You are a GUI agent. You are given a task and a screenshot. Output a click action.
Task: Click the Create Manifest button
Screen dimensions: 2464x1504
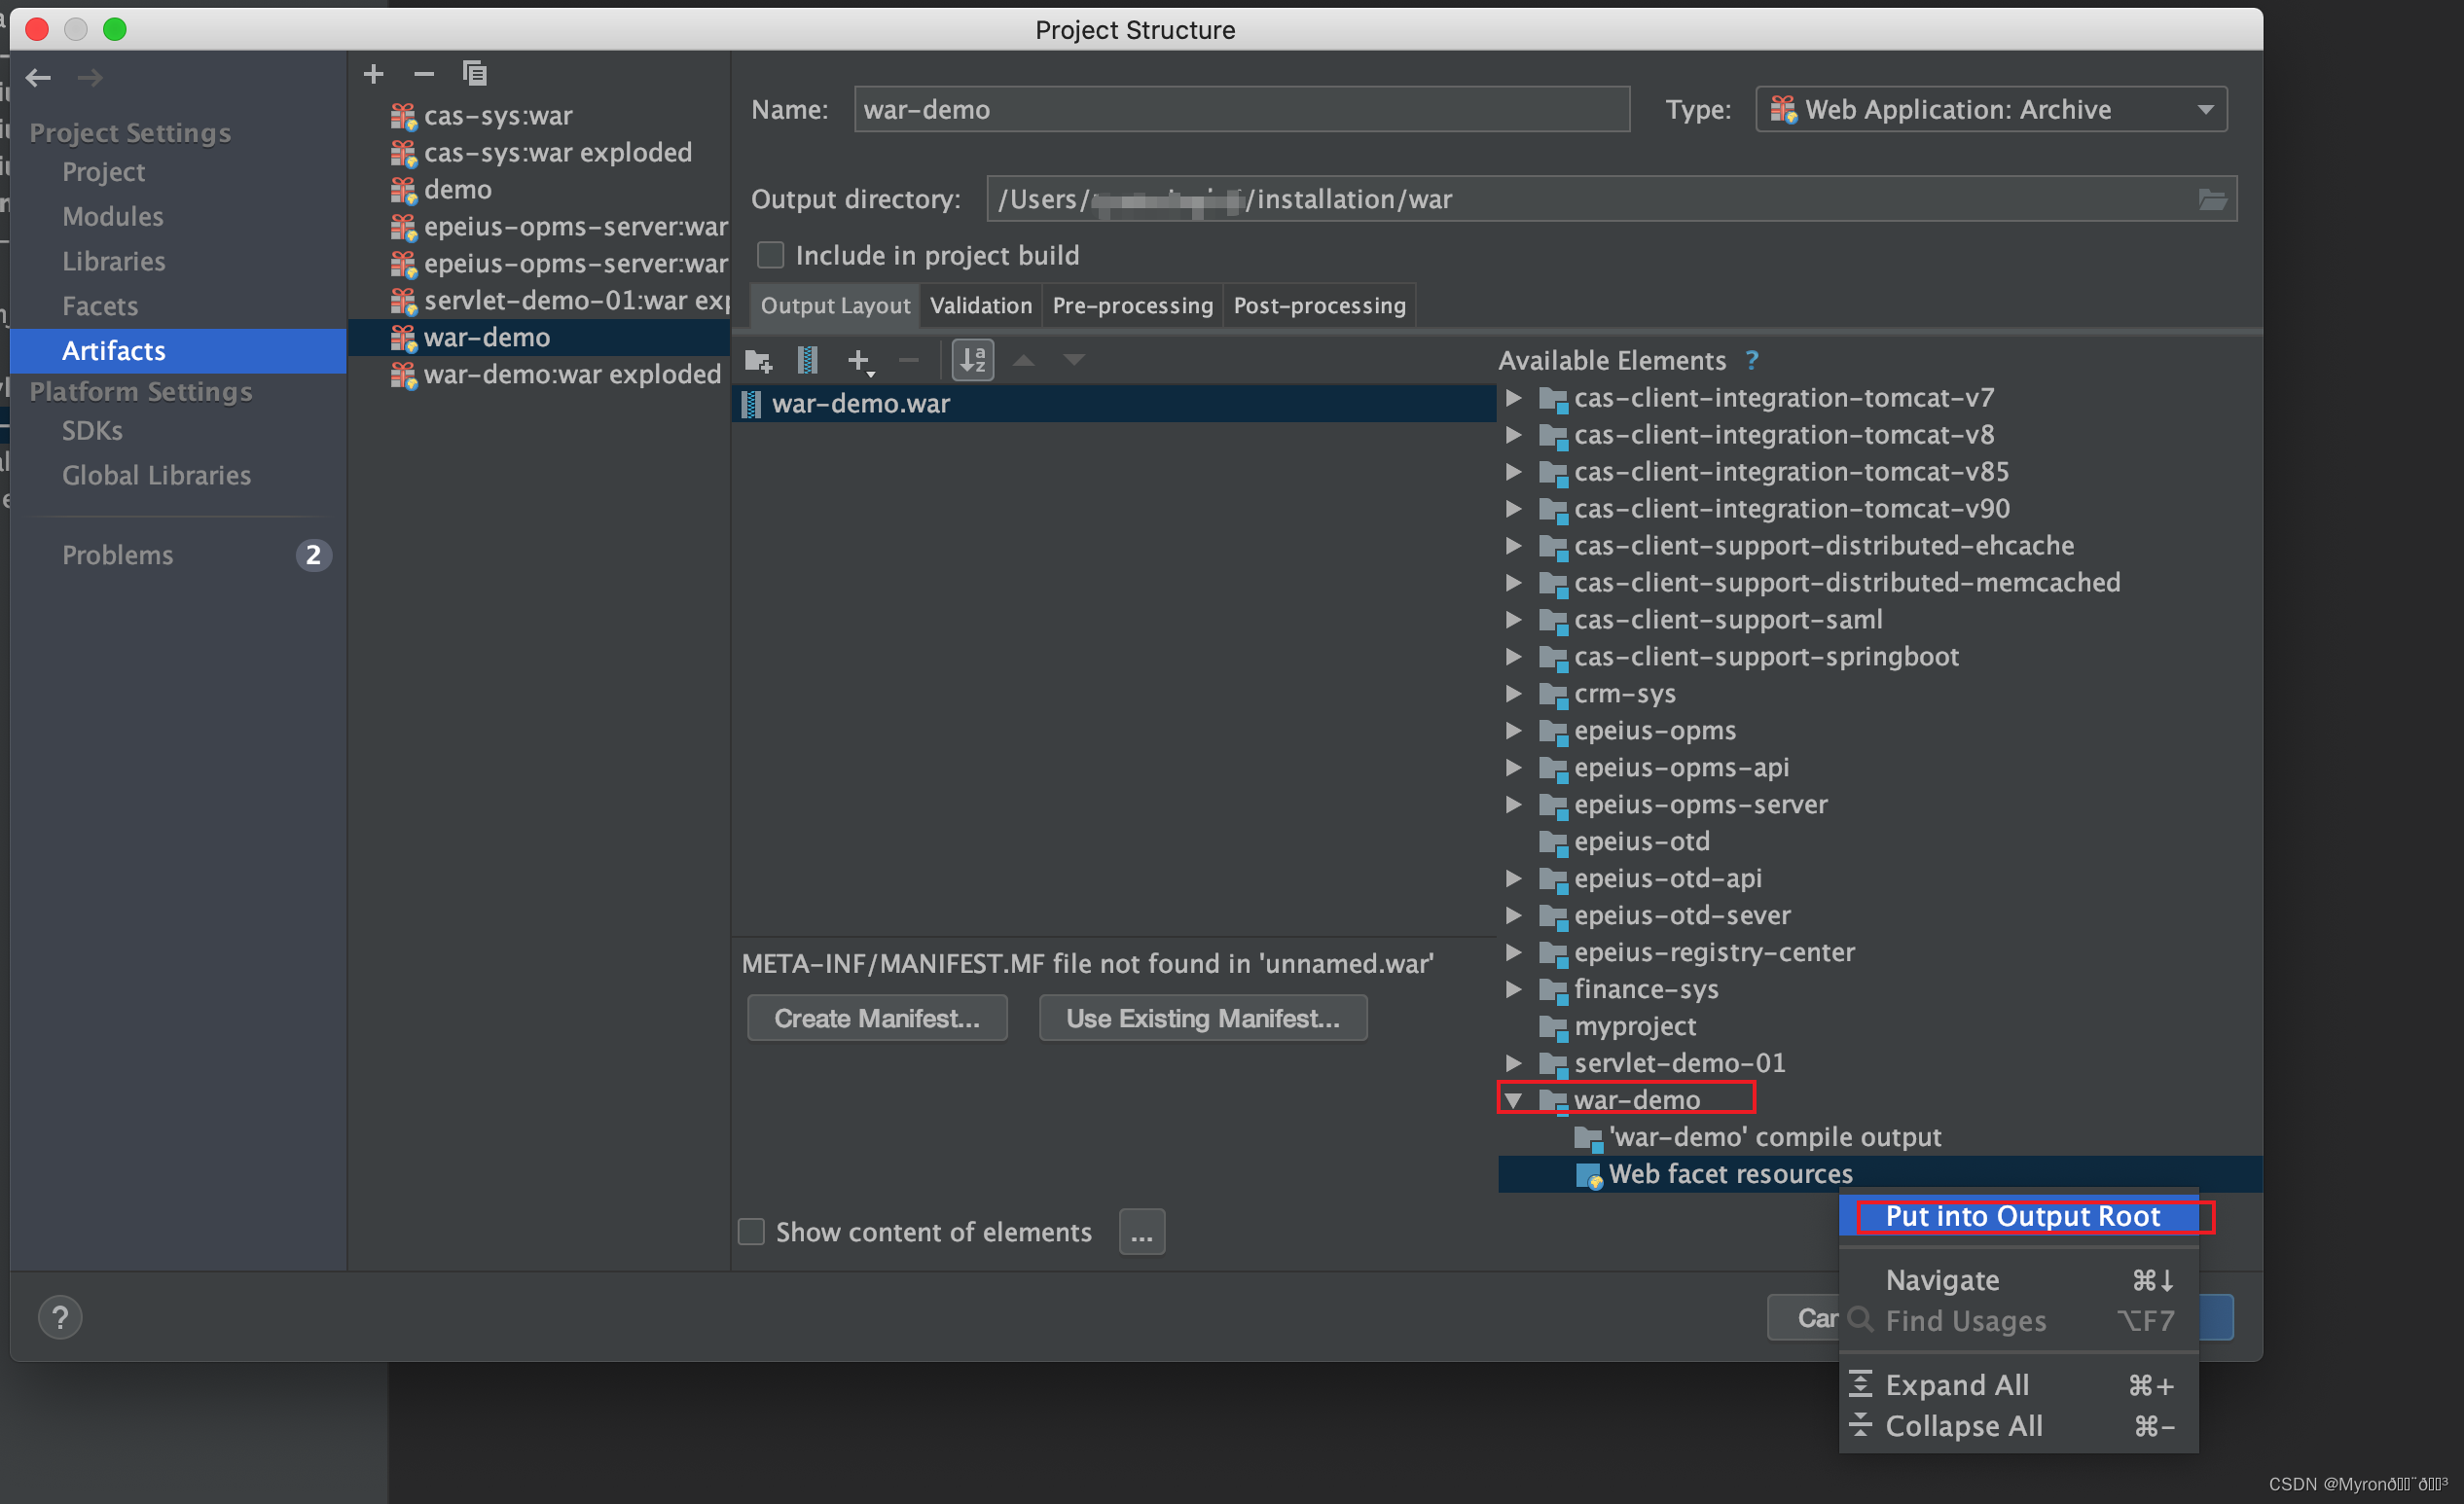pyautogui.click(x=877, y=1018)
